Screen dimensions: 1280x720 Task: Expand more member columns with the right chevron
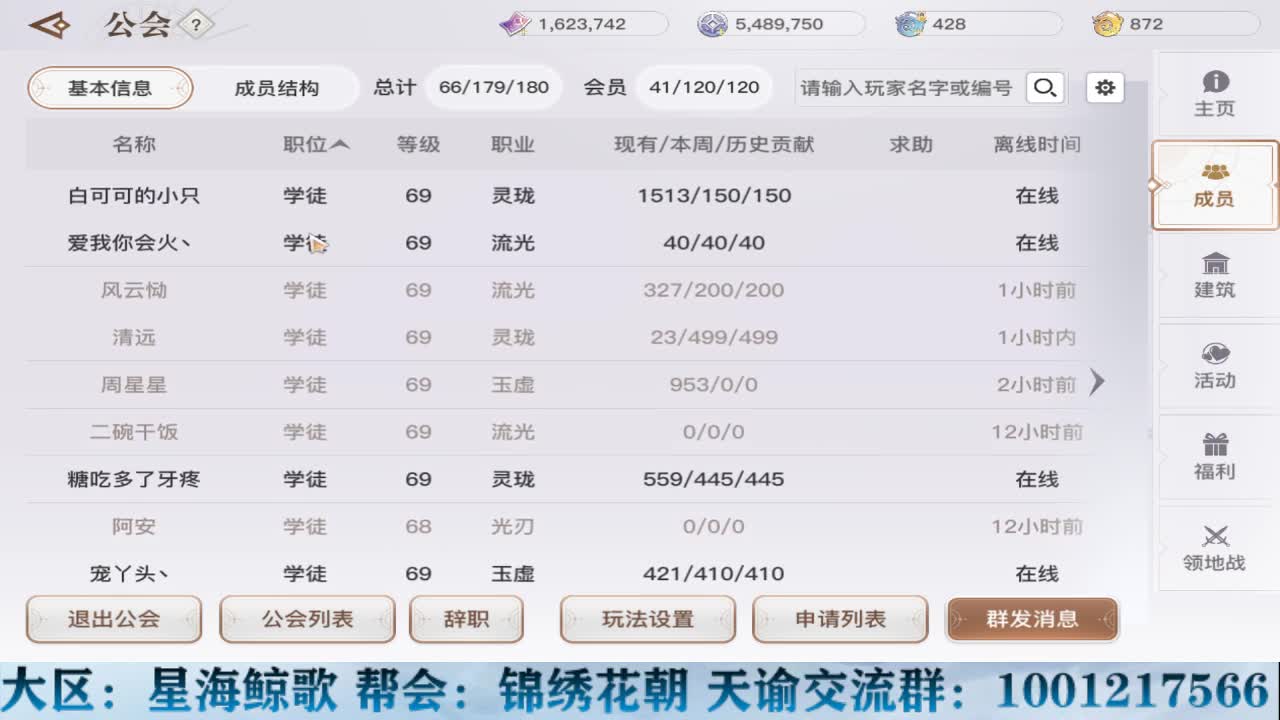[1098, 382]
